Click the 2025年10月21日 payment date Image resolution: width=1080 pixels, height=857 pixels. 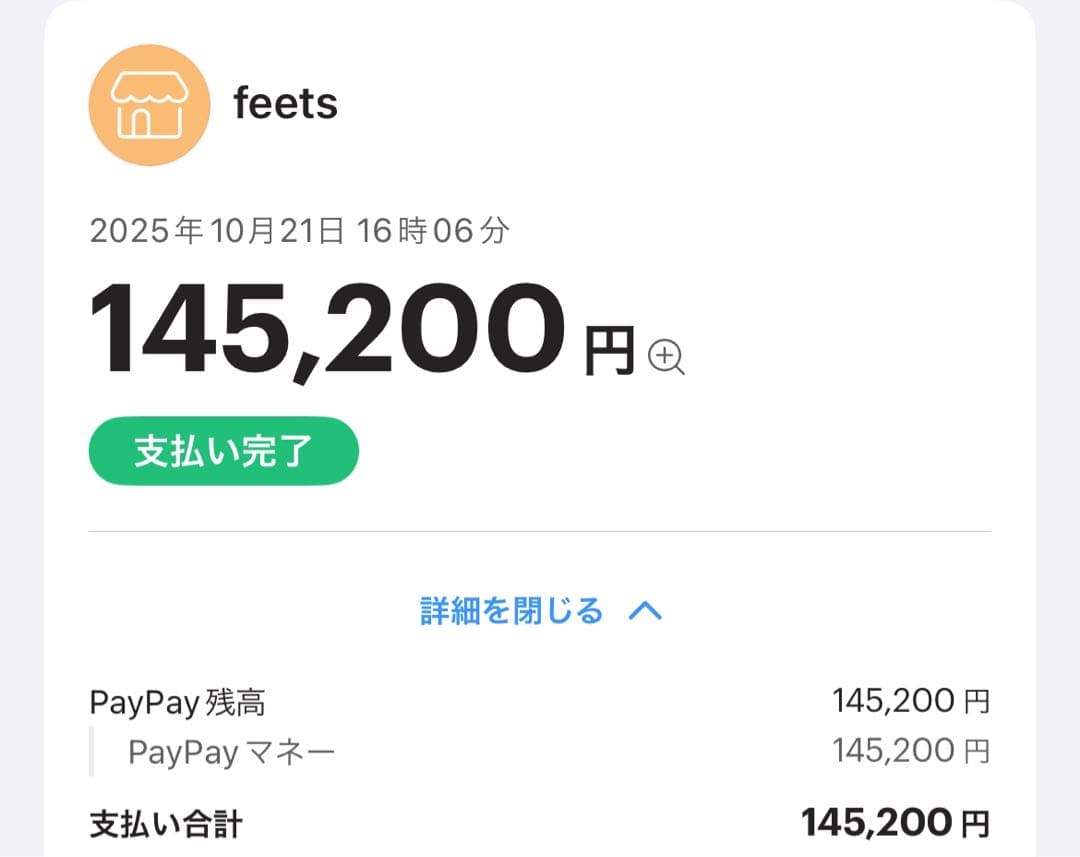[218, 232]
